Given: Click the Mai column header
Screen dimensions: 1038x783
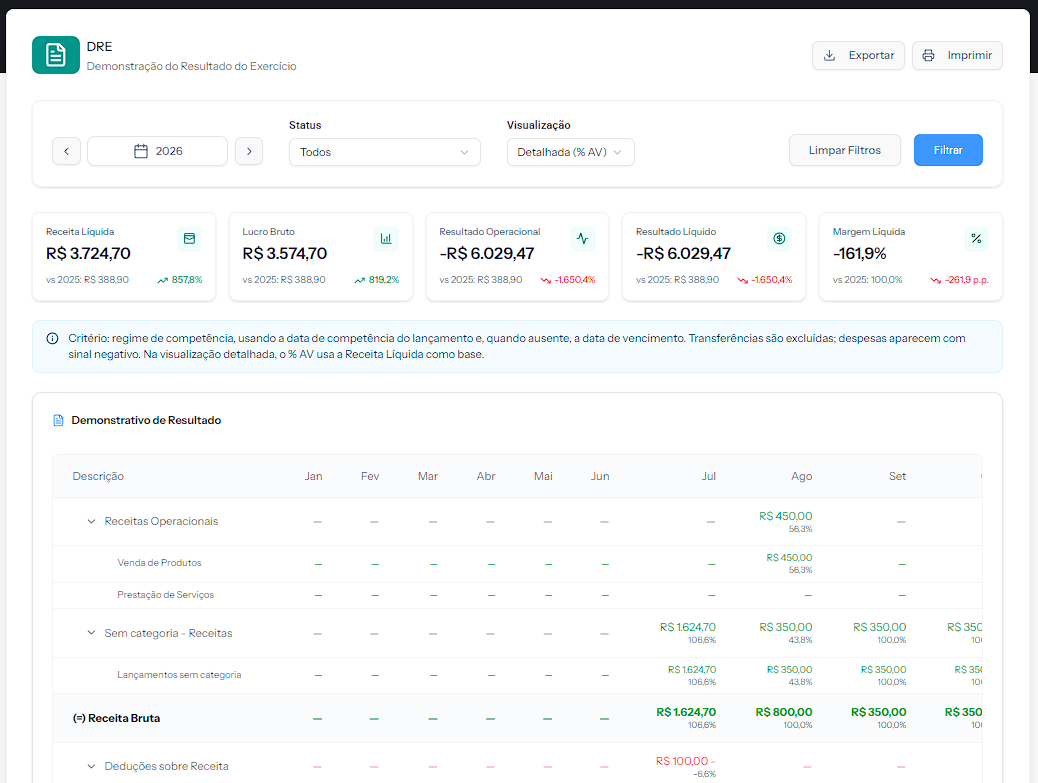Looking at the screenshot, I should (543, 477).
